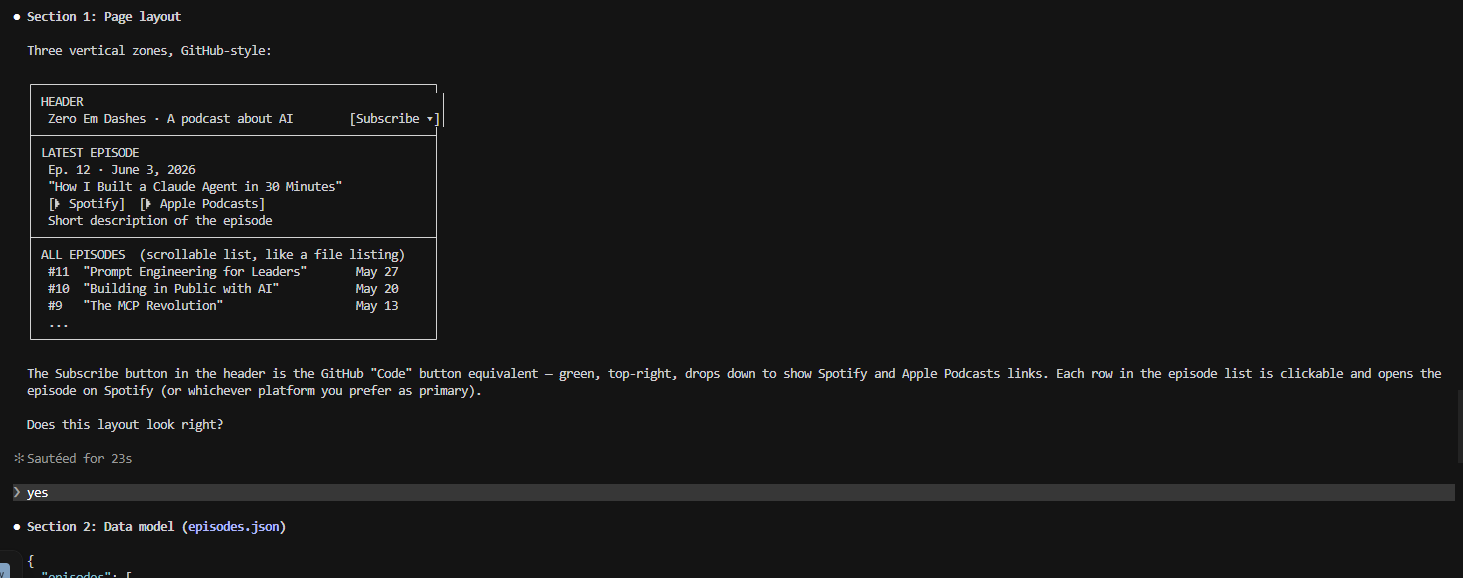
Task: Click the ALL EPISODES label
Action: [x=83, y=255]
